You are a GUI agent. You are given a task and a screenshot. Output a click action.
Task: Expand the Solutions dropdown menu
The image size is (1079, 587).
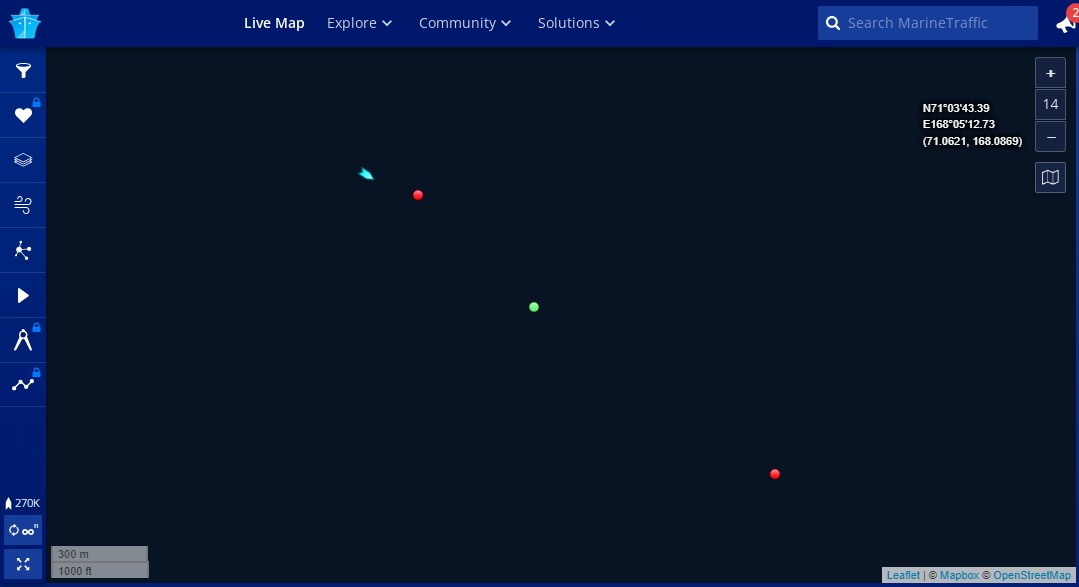576,23
